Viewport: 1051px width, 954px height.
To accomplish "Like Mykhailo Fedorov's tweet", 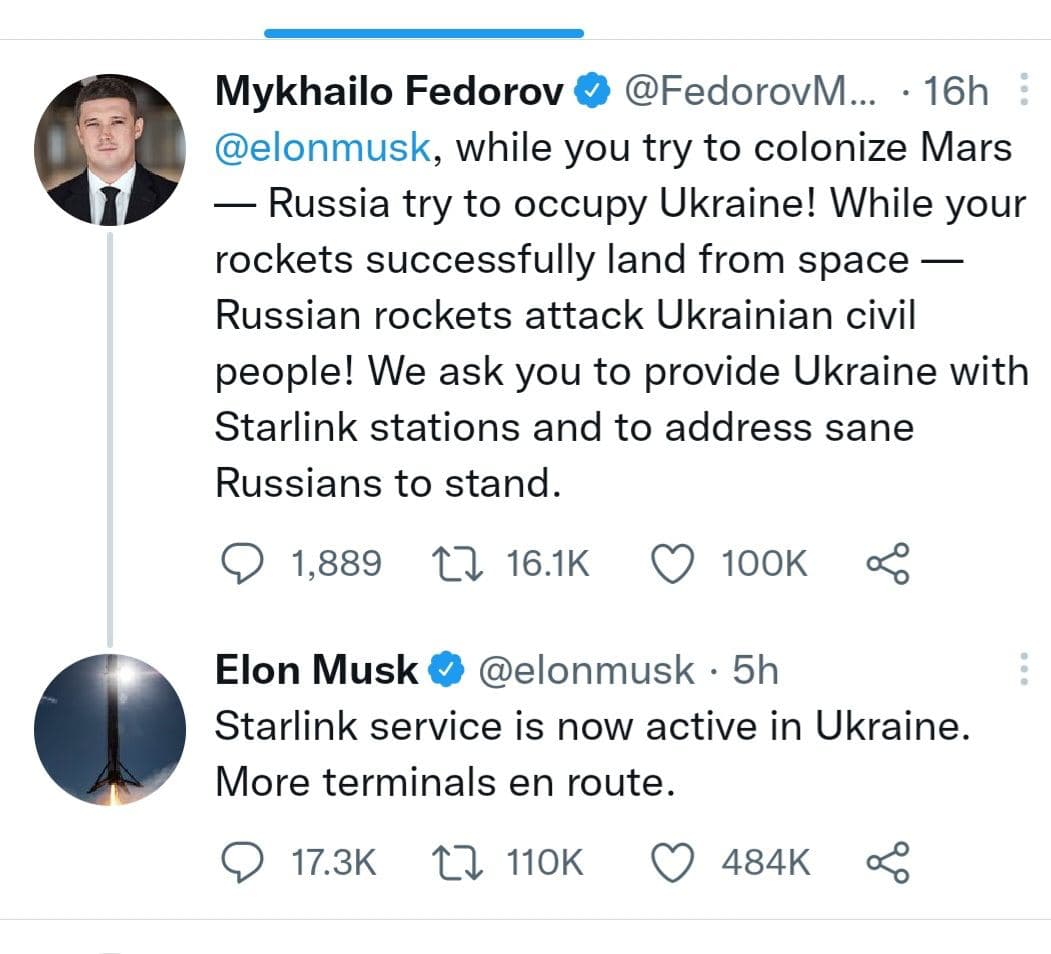I will (x=673, y=563).
